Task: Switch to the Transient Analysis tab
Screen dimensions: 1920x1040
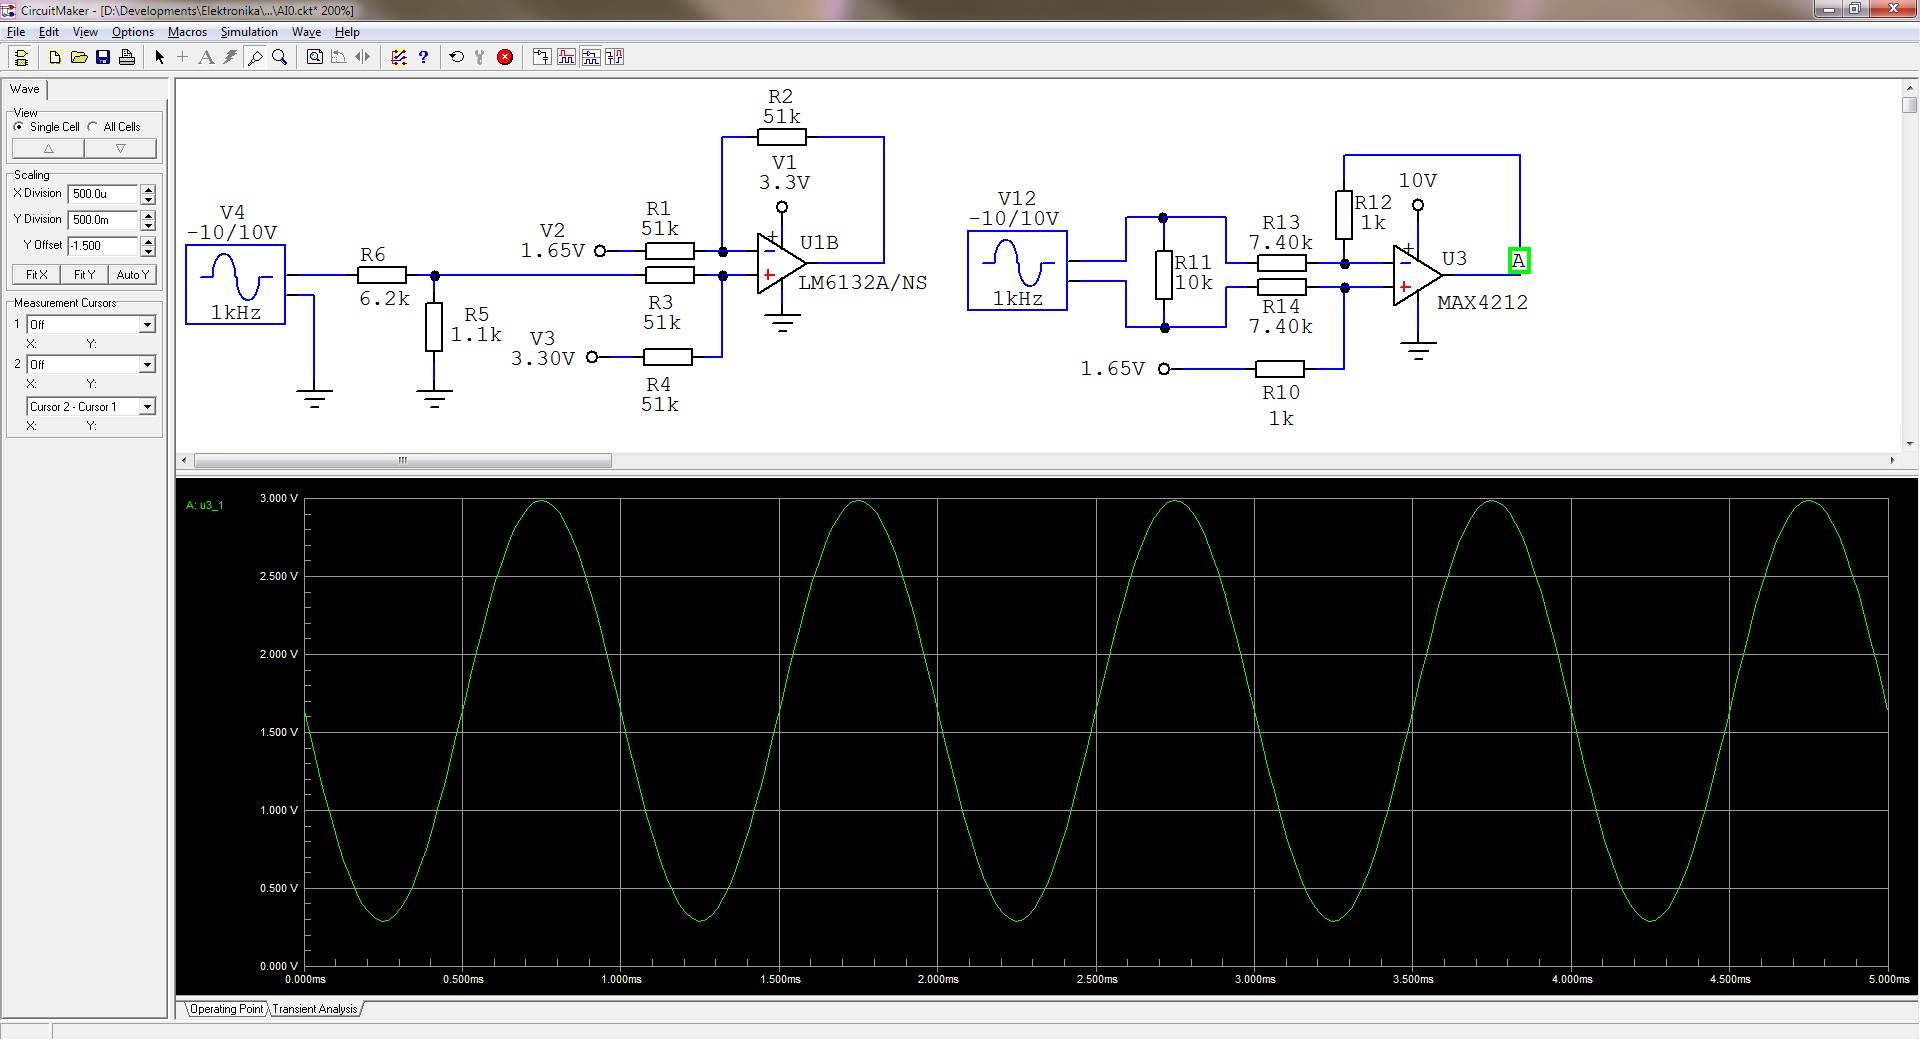Action: [314, 1009]
